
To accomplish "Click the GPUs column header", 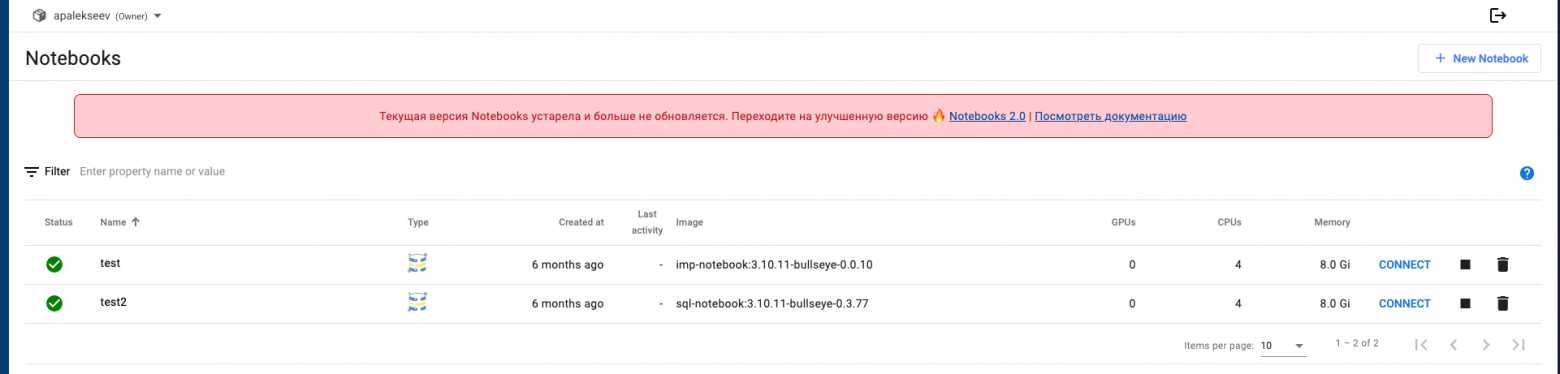I will click(1123, 222).
